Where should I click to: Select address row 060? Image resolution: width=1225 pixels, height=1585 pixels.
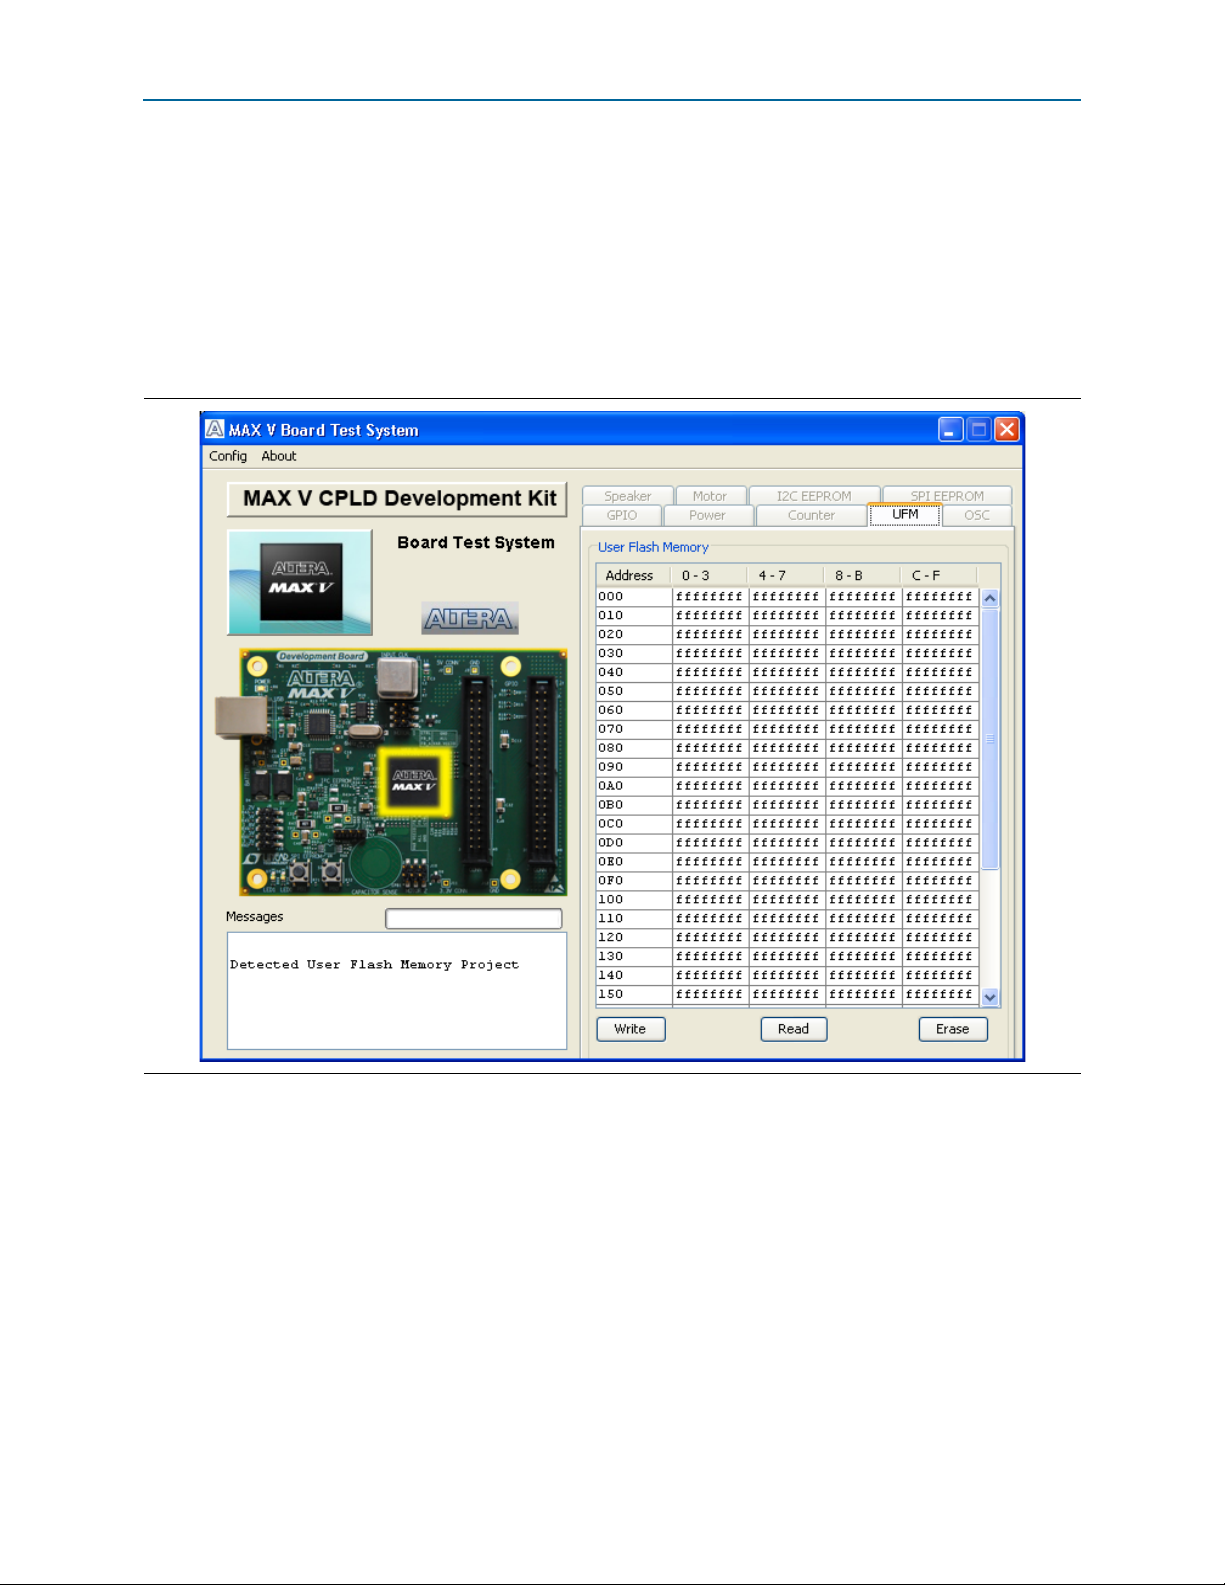click(x=788, y=711)
